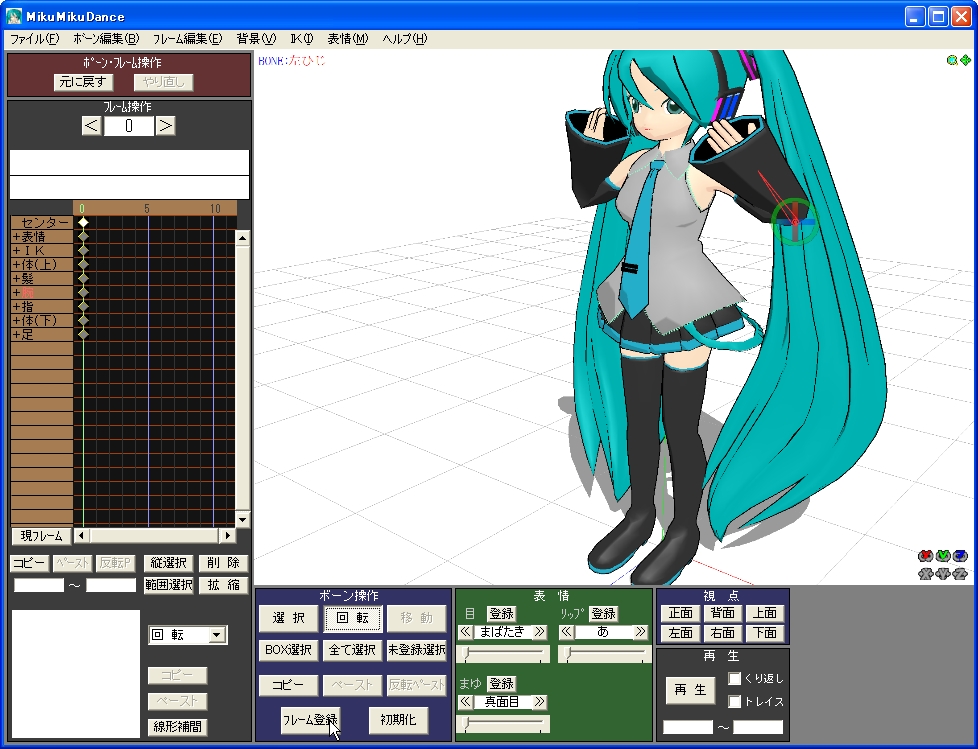Screen dimensions: 978x749
Task: Open the ヘルプ(H) menu
Action: point(405,39)
